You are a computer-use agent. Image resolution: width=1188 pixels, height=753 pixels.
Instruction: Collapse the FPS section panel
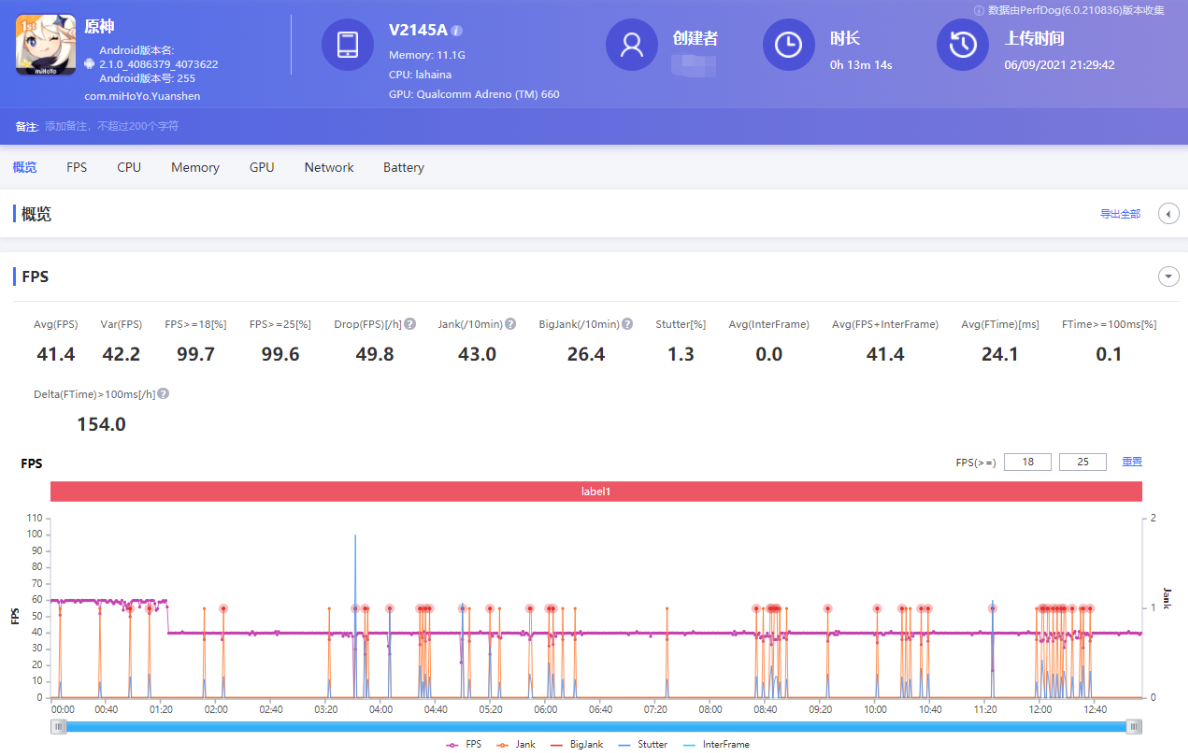pos(1168,276)
